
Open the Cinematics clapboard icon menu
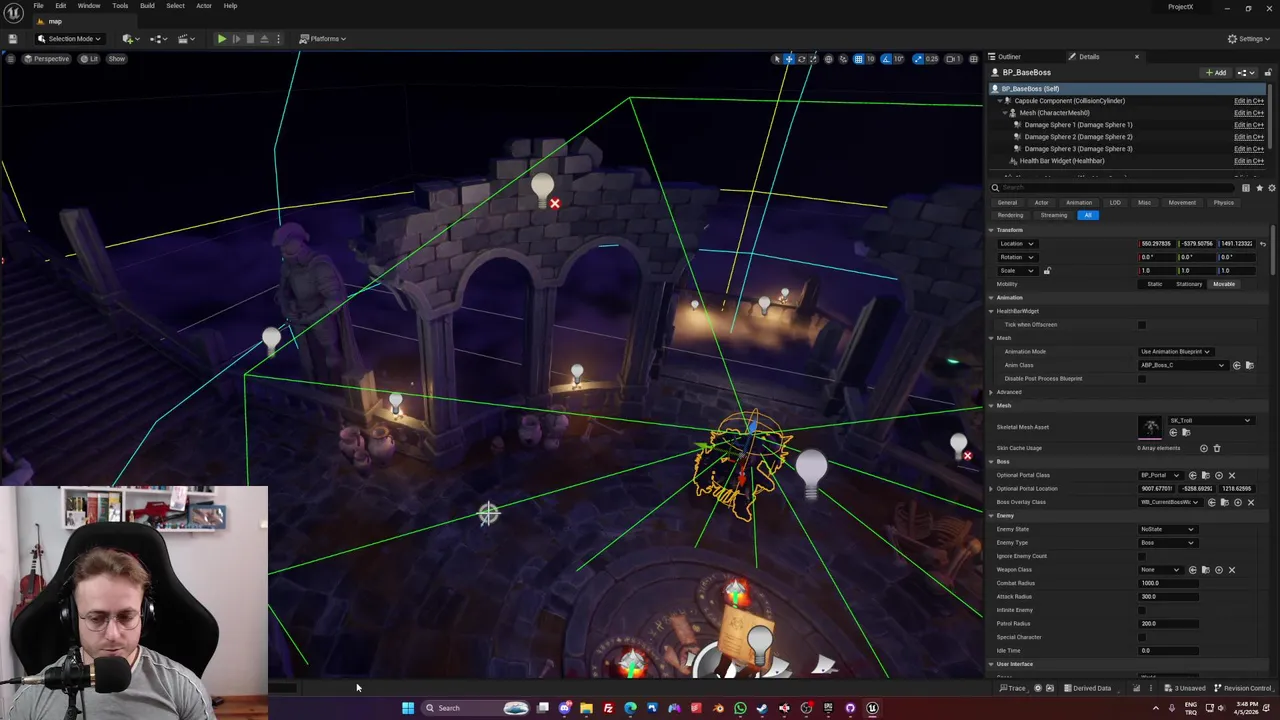click(x=185, y=38)
